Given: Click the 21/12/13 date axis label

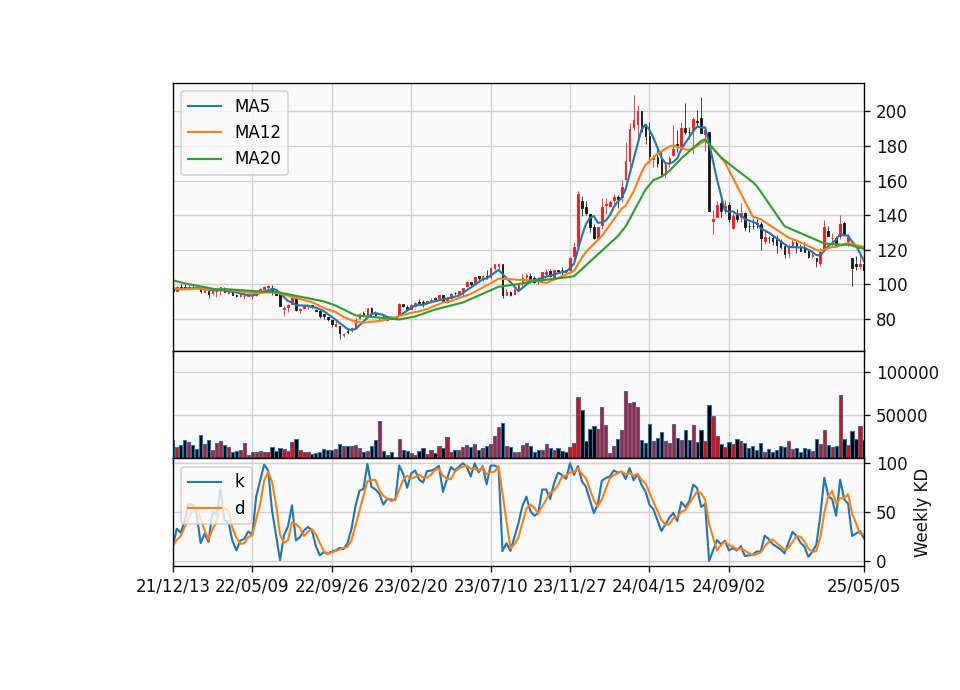Looking at the screenshot, I should [173, 586].
